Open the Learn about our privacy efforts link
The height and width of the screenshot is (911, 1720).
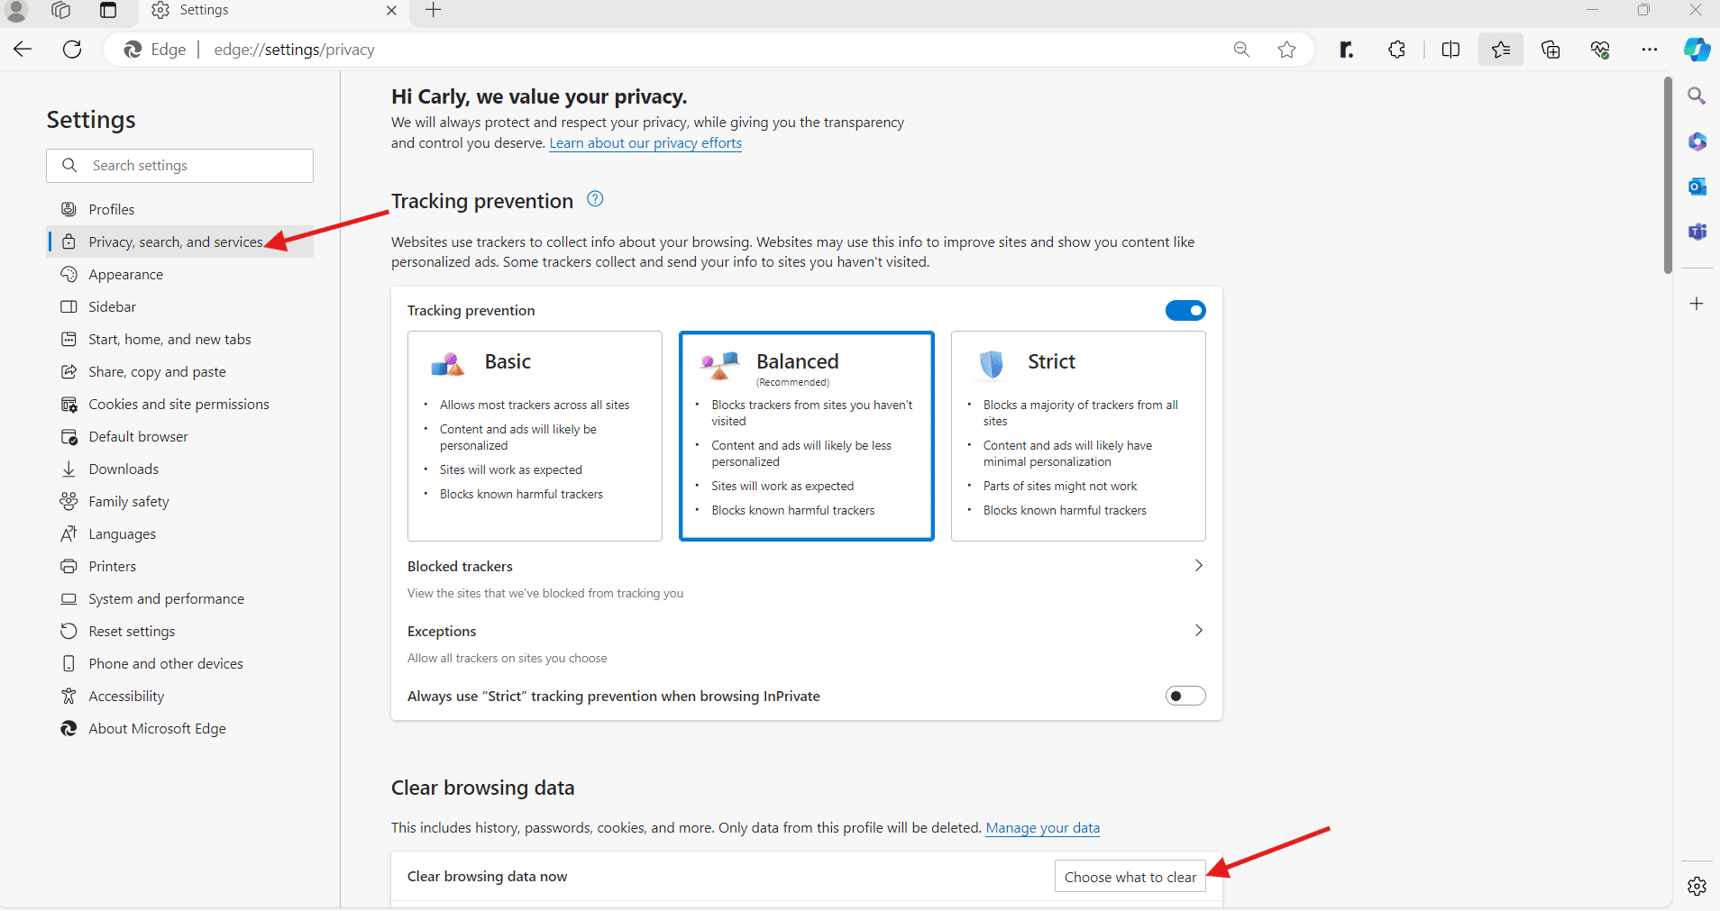tap(645, 143)
